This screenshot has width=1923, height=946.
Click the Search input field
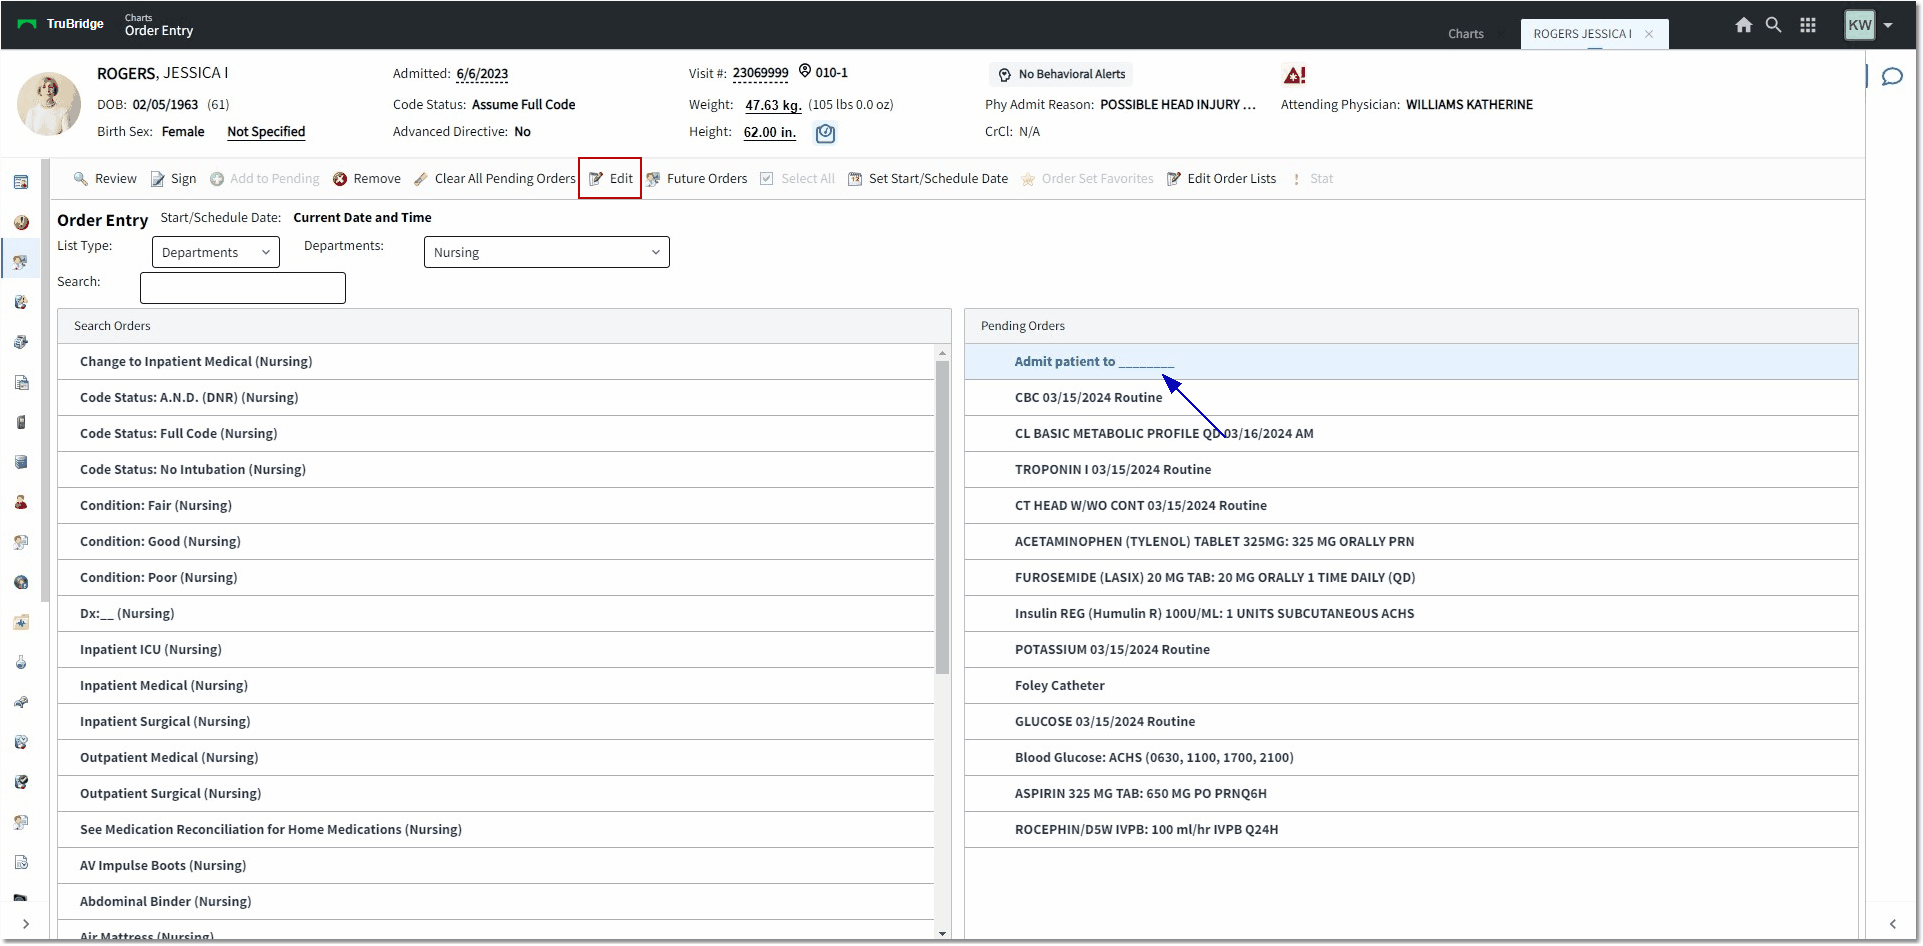pos(243,288)
